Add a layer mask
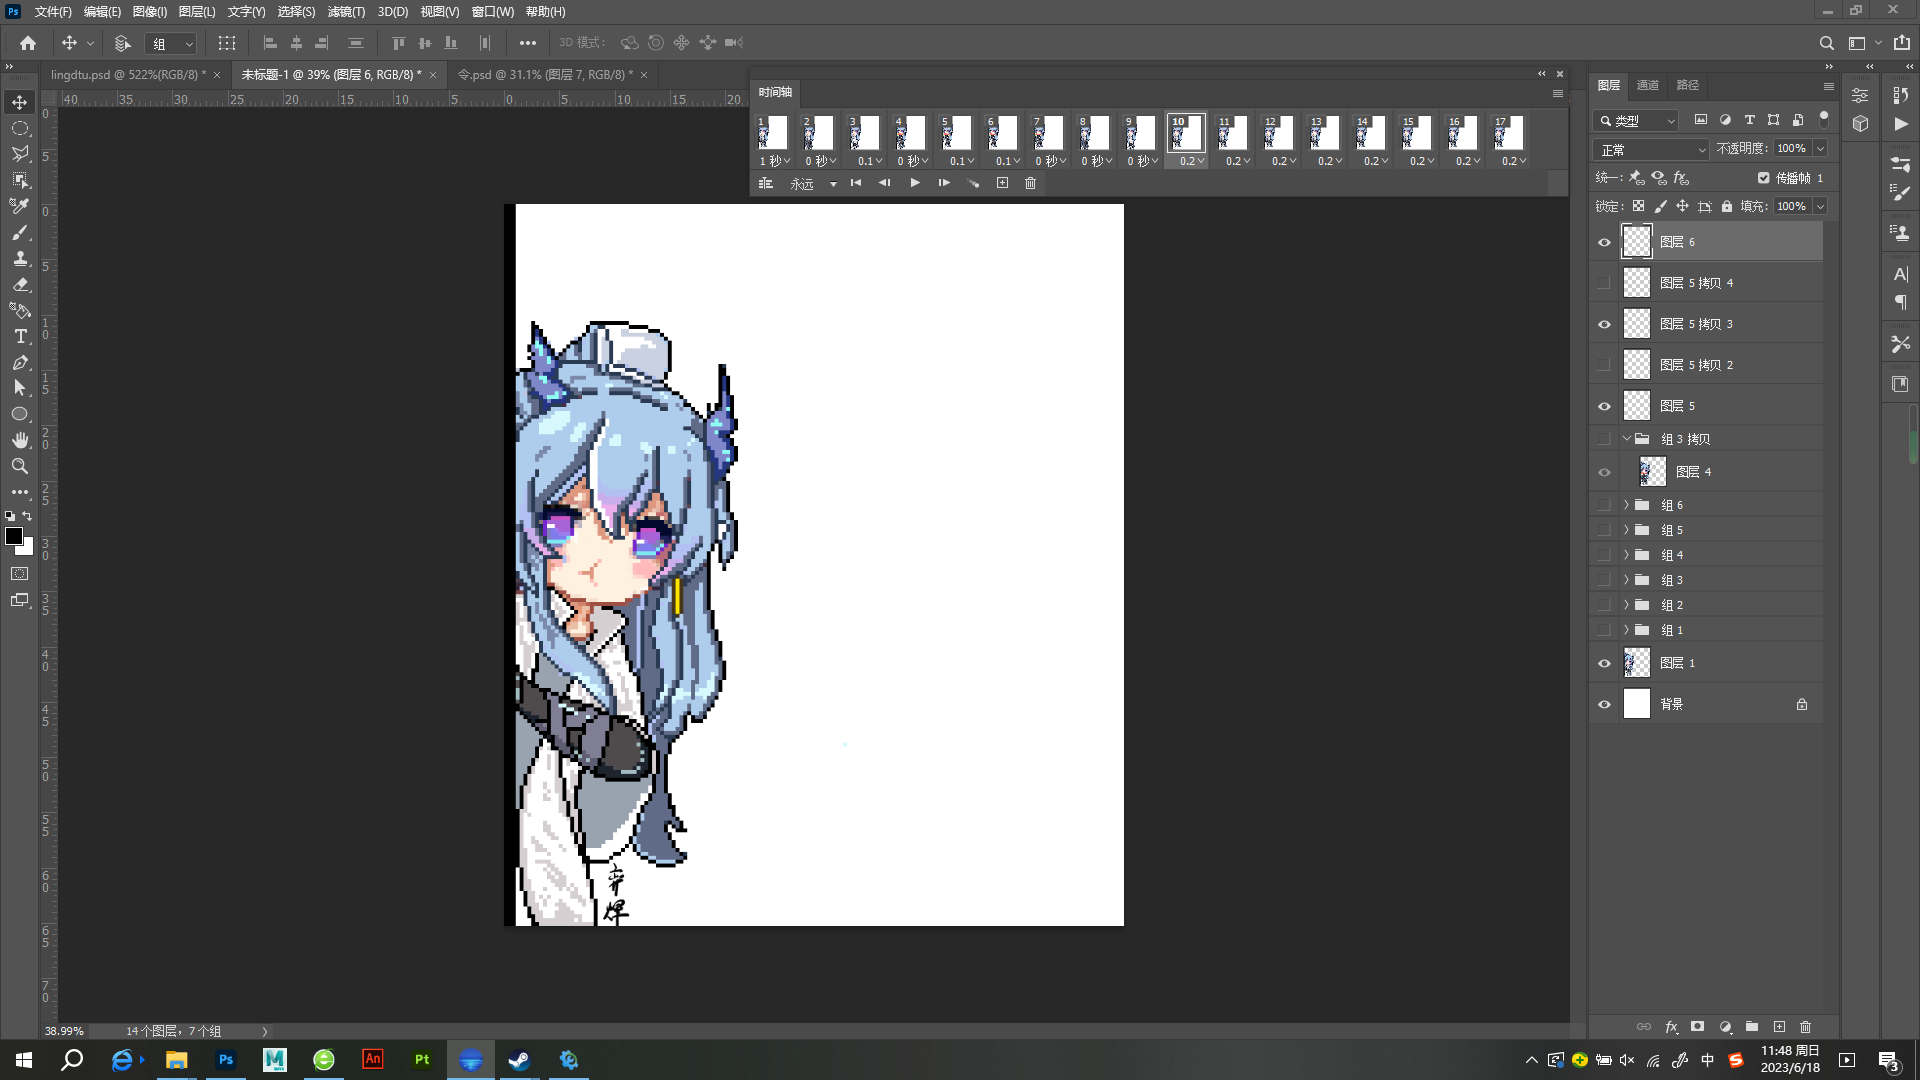 tap(1698, 1027)
